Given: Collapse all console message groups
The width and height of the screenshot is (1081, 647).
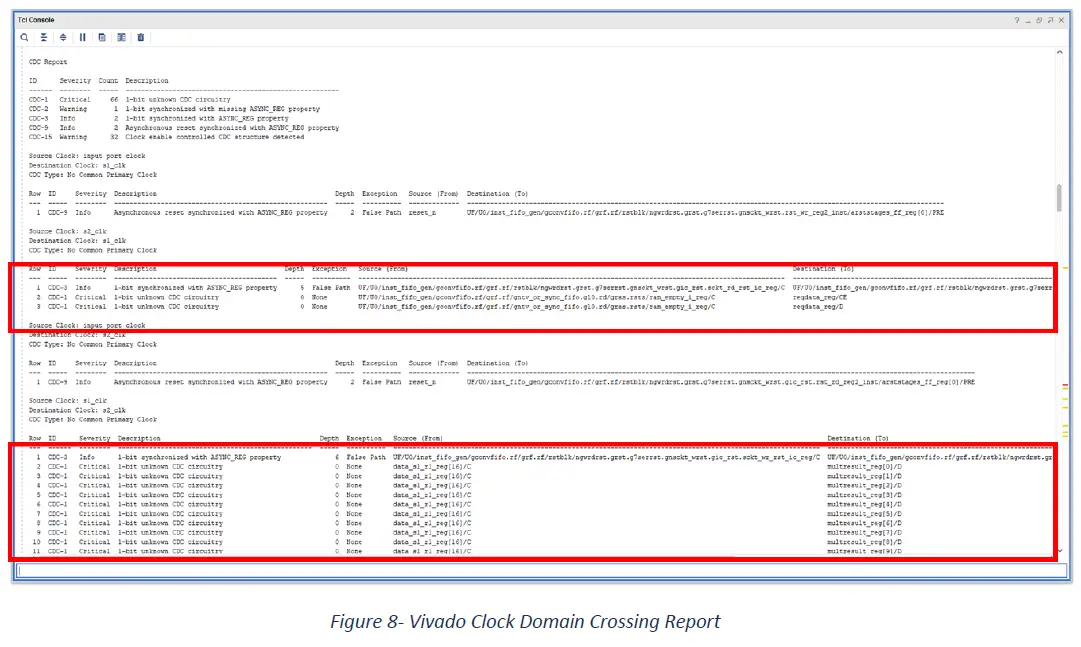Looking at the screenshot, I should tap(44, 37).
